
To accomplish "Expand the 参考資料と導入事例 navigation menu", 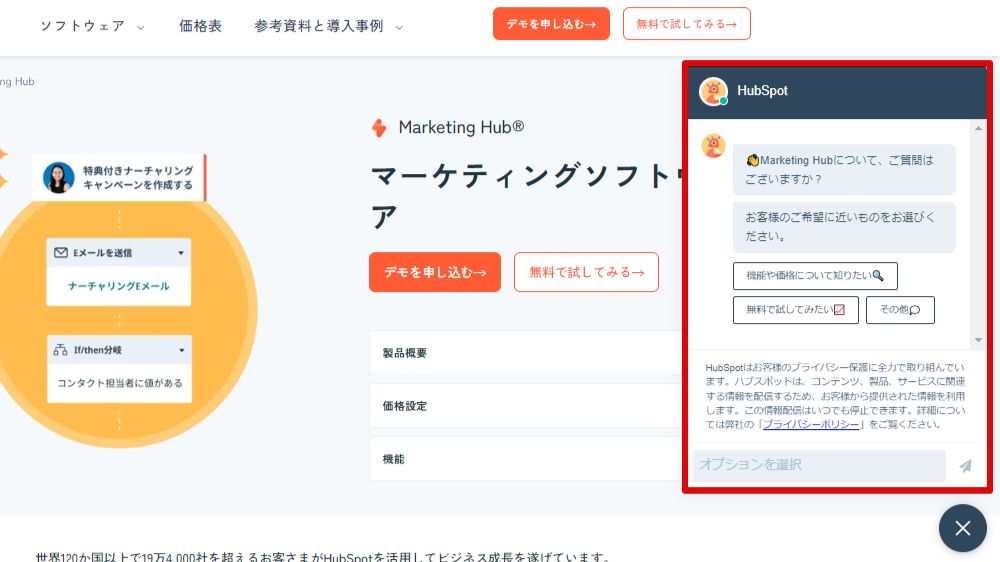I will 328,26.
